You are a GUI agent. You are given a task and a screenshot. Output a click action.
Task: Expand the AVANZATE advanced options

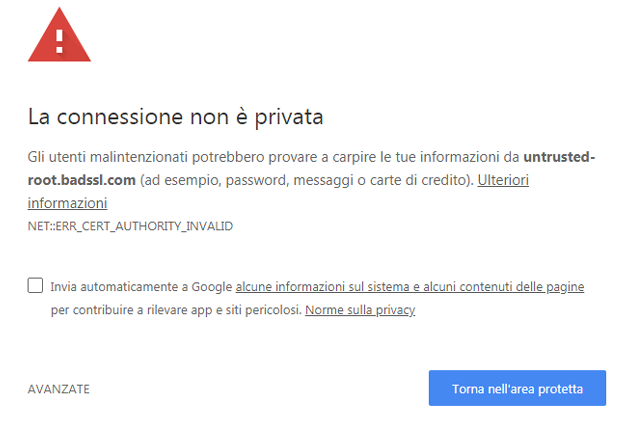point(59,389)
